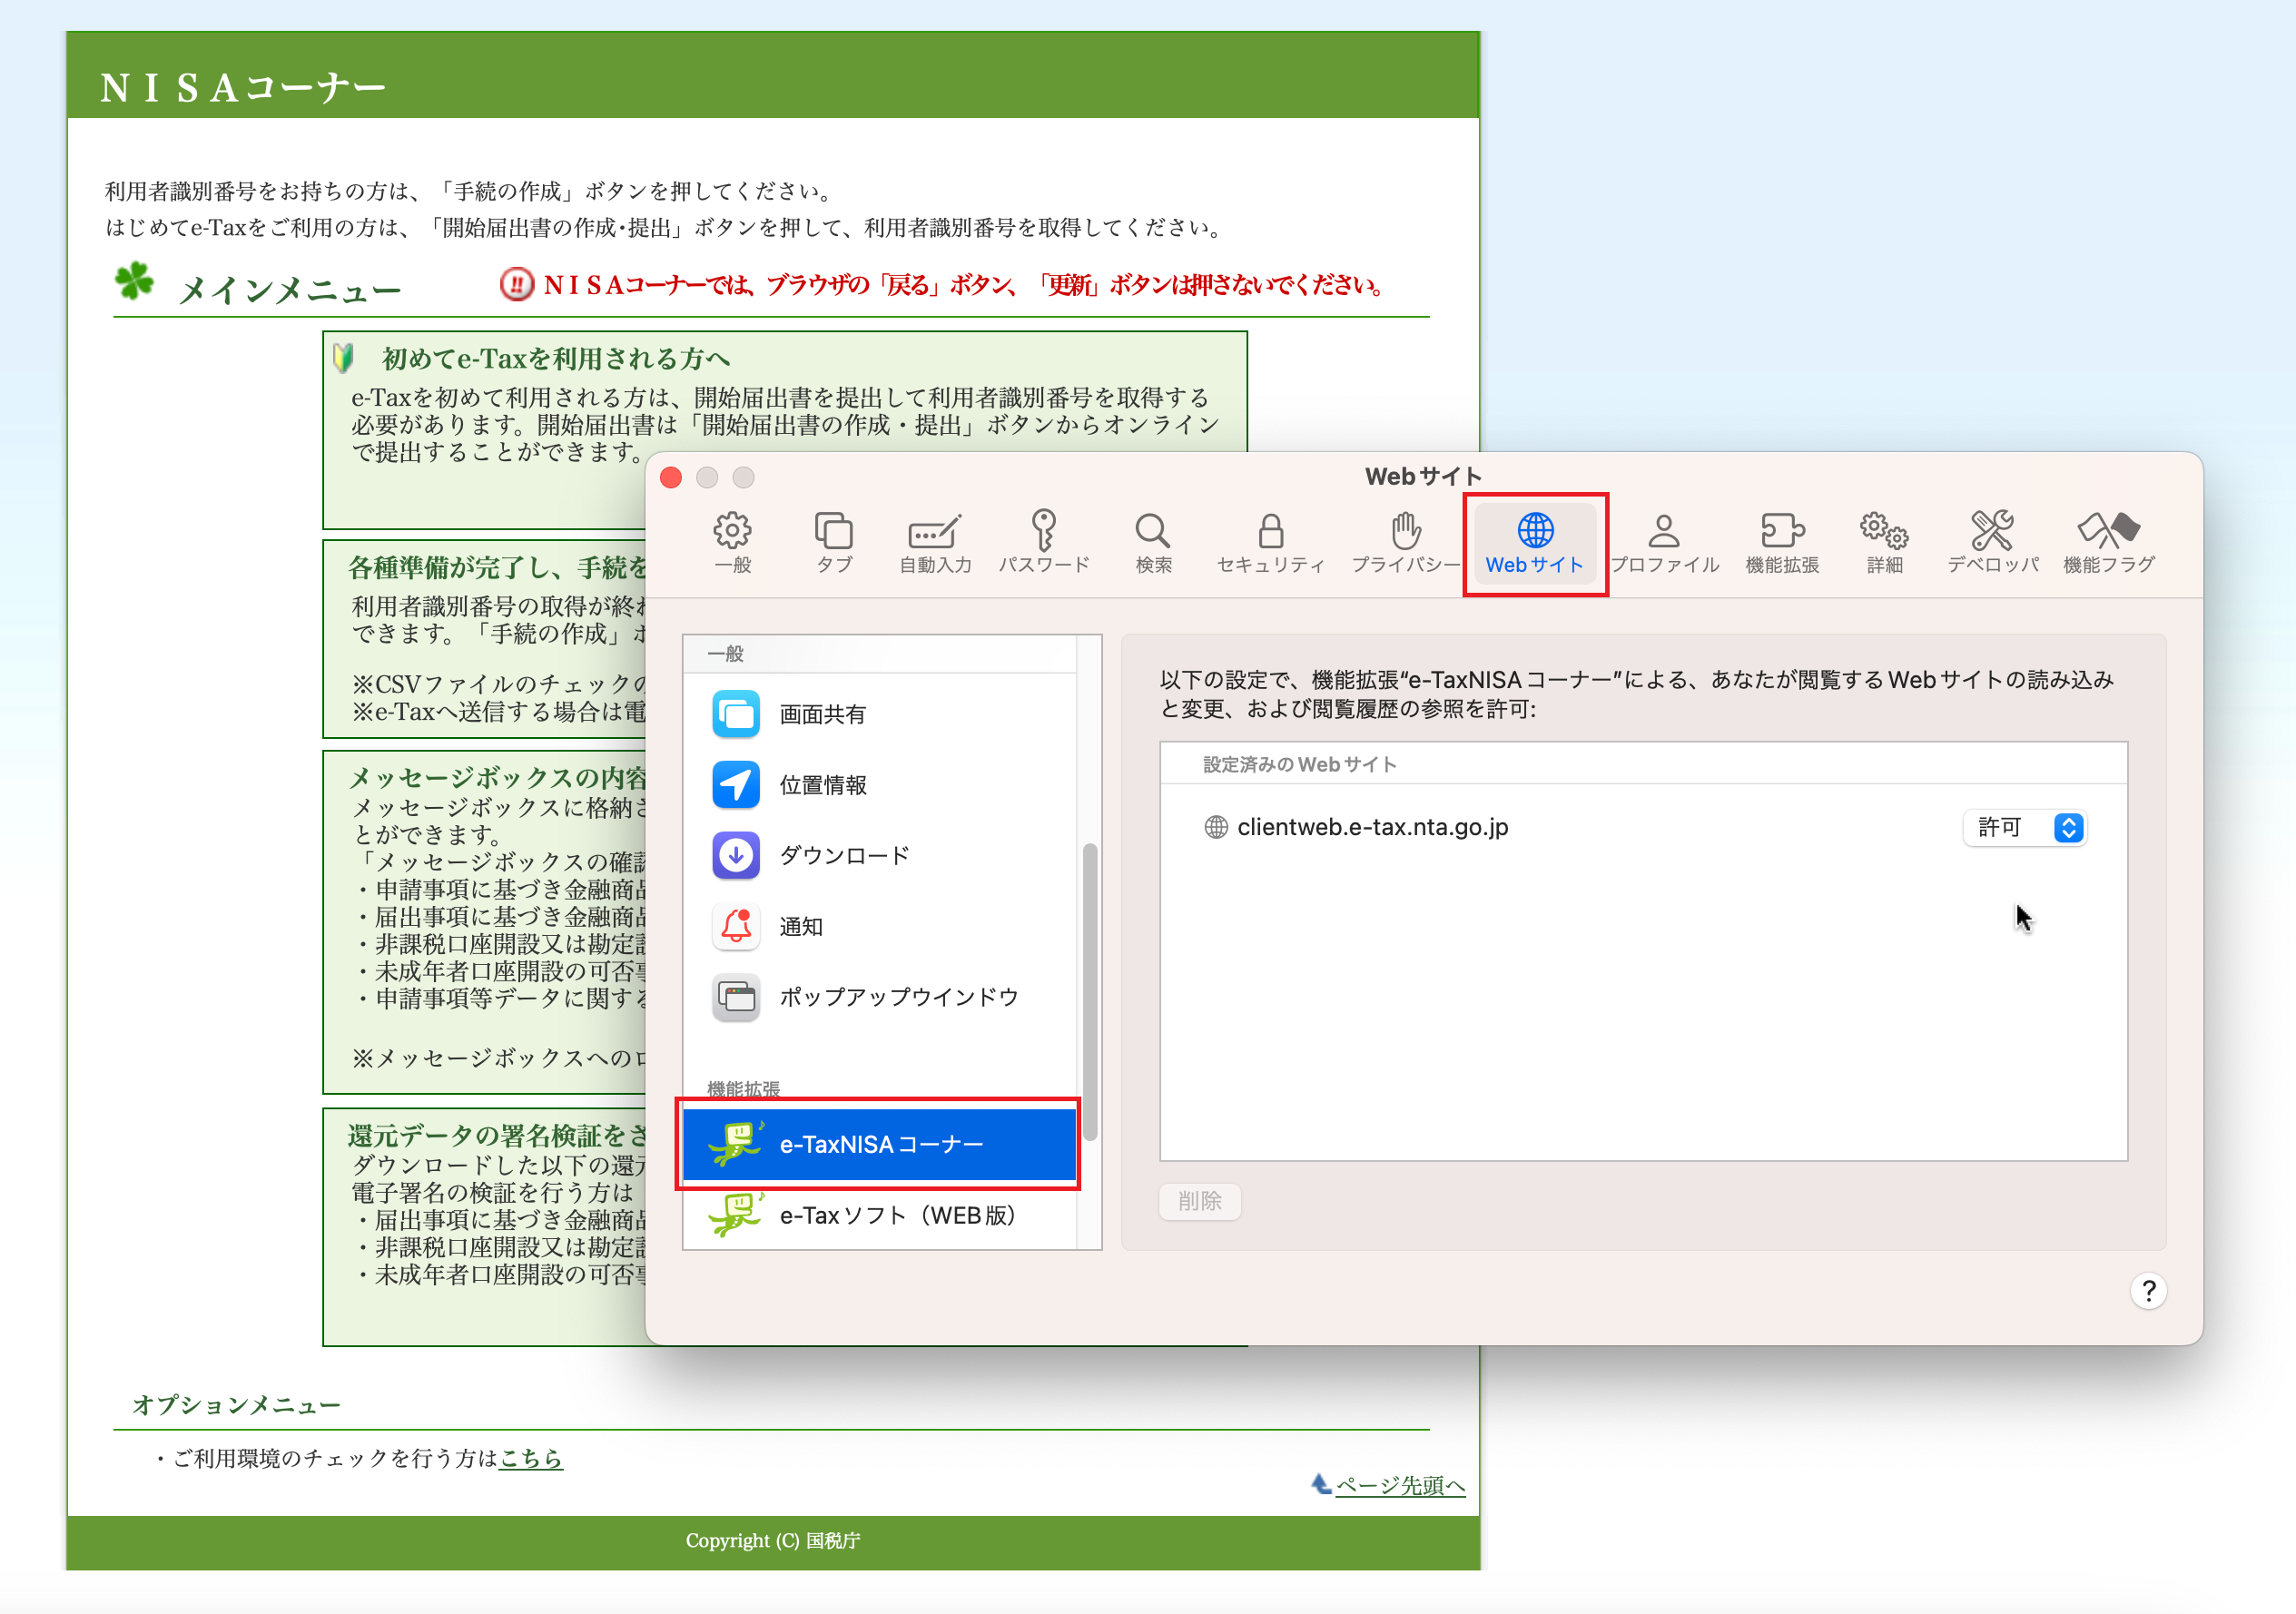2296x1614 pixels.
Task: Click the ページ先頭へ link
Action: click(1399, 1485)
